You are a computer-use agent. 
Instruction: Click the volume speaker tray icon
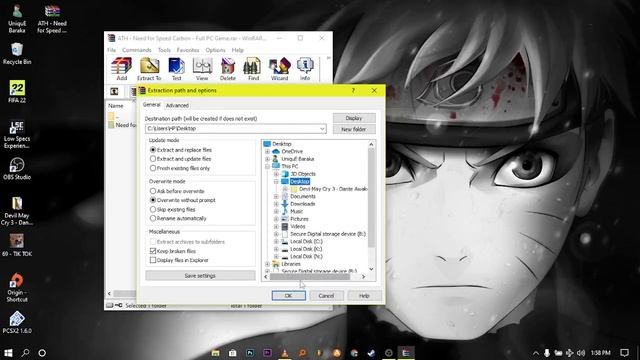[x=581, y=353]
